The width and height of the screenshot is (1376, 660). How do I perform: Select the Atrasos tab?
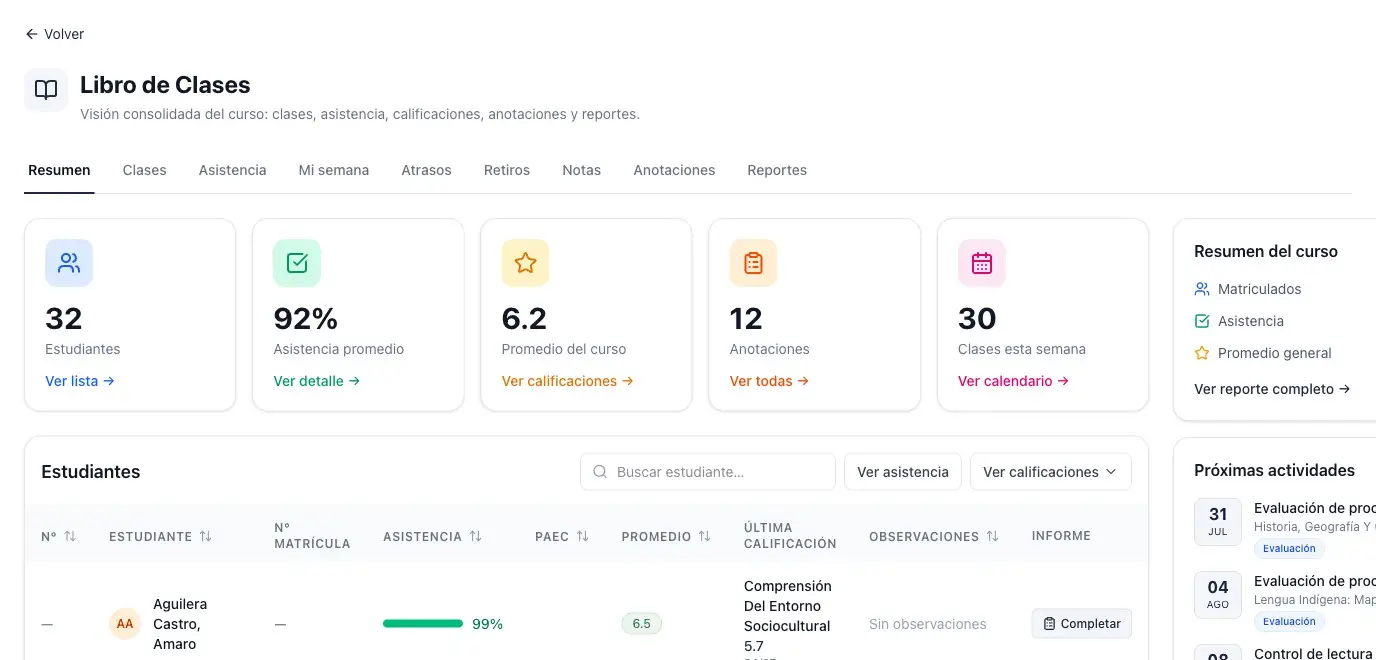coord(426,170)
